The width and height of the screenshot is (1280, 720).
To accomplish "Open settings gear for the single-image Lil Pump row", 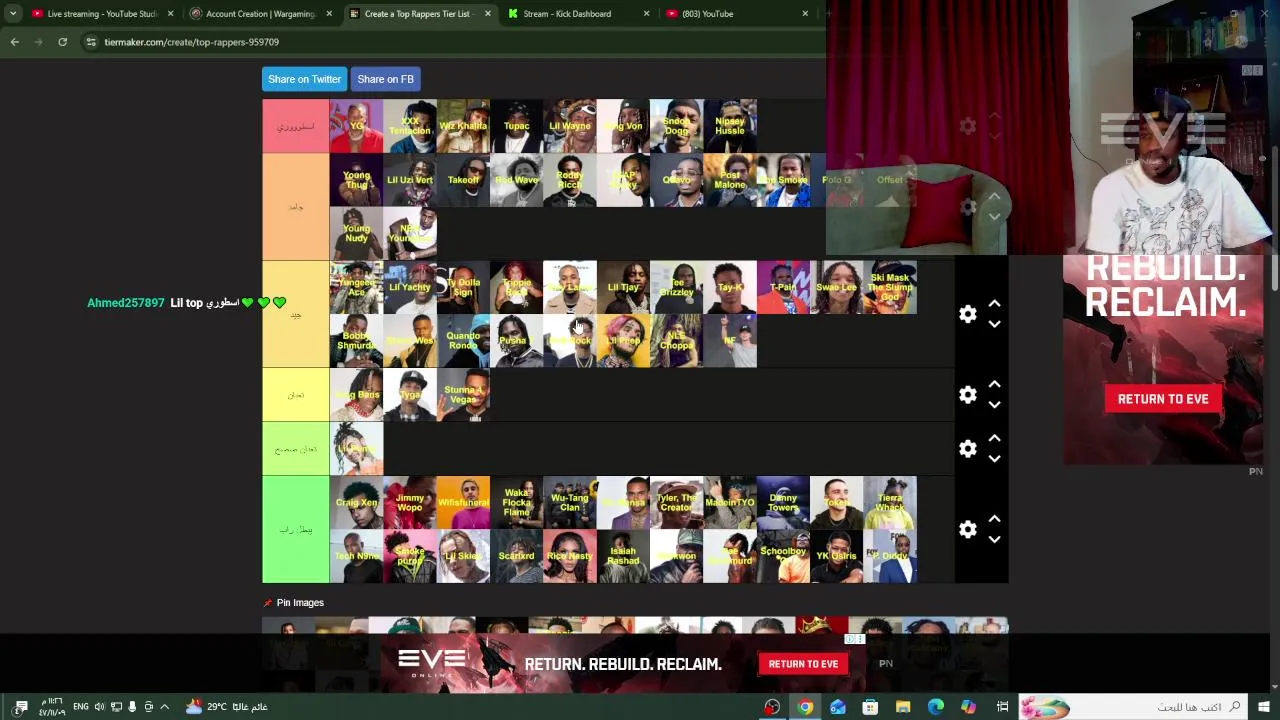I will click(x=967, y=449).
